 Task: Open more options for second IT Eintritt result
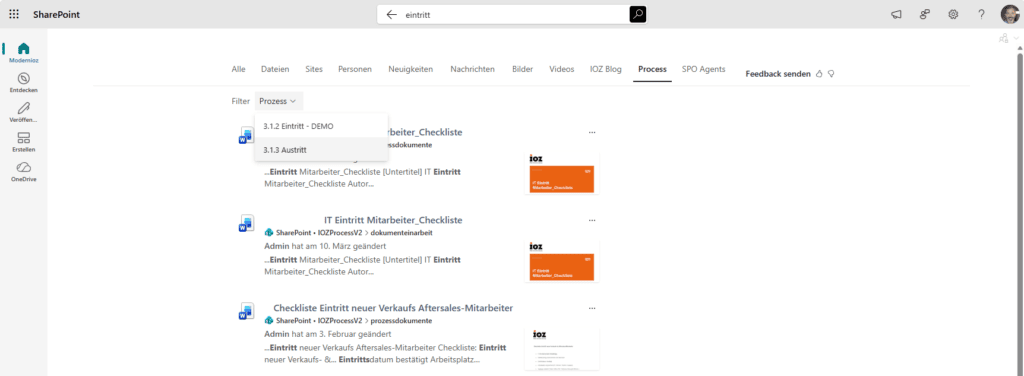click(592, 220)
